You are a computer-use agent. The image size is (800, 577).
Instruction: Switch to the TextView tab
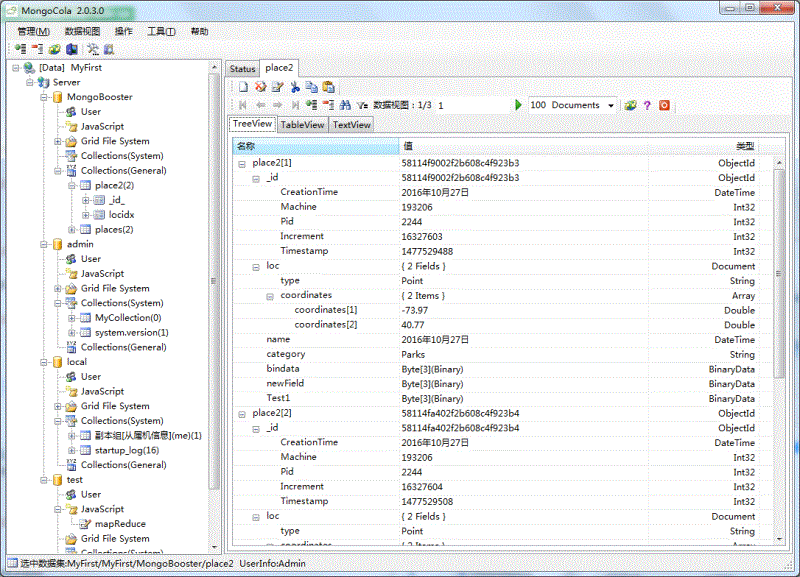coord(352,124)
